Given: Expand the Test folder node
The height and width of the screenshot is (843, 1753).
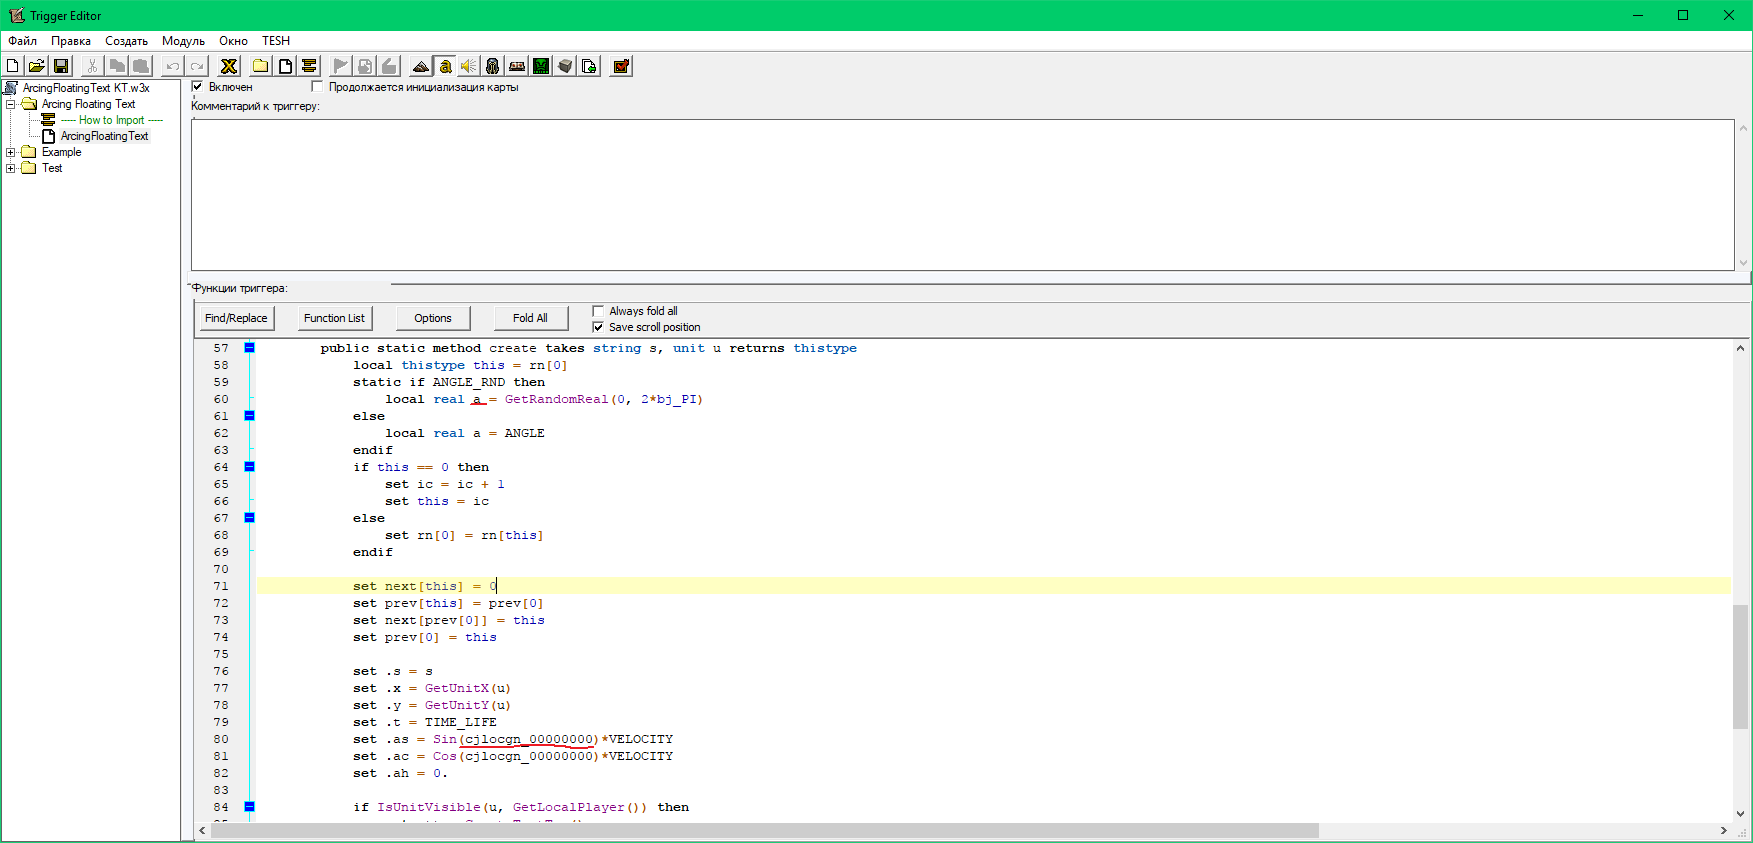Looking at the screenshot, I should click(x=11, y=168).
